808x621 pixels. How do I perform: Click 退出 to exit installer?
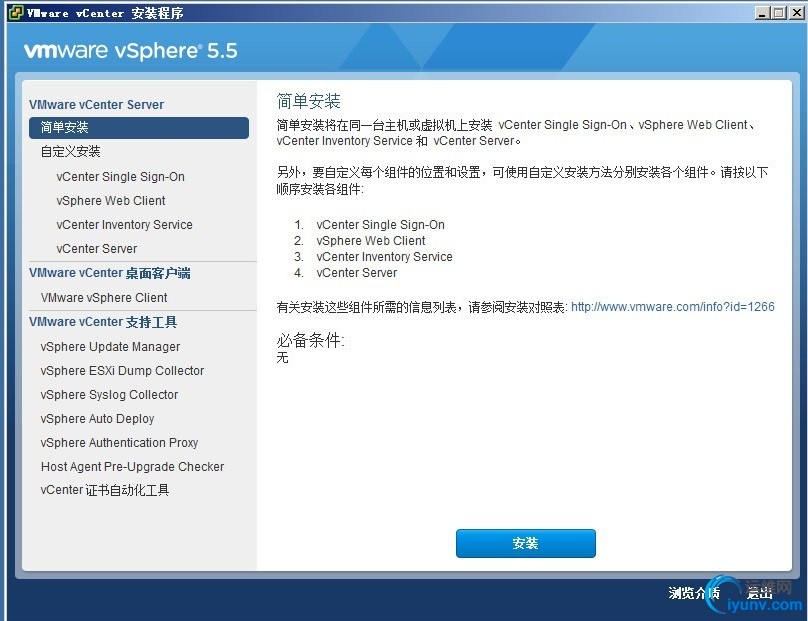point(760,593)
